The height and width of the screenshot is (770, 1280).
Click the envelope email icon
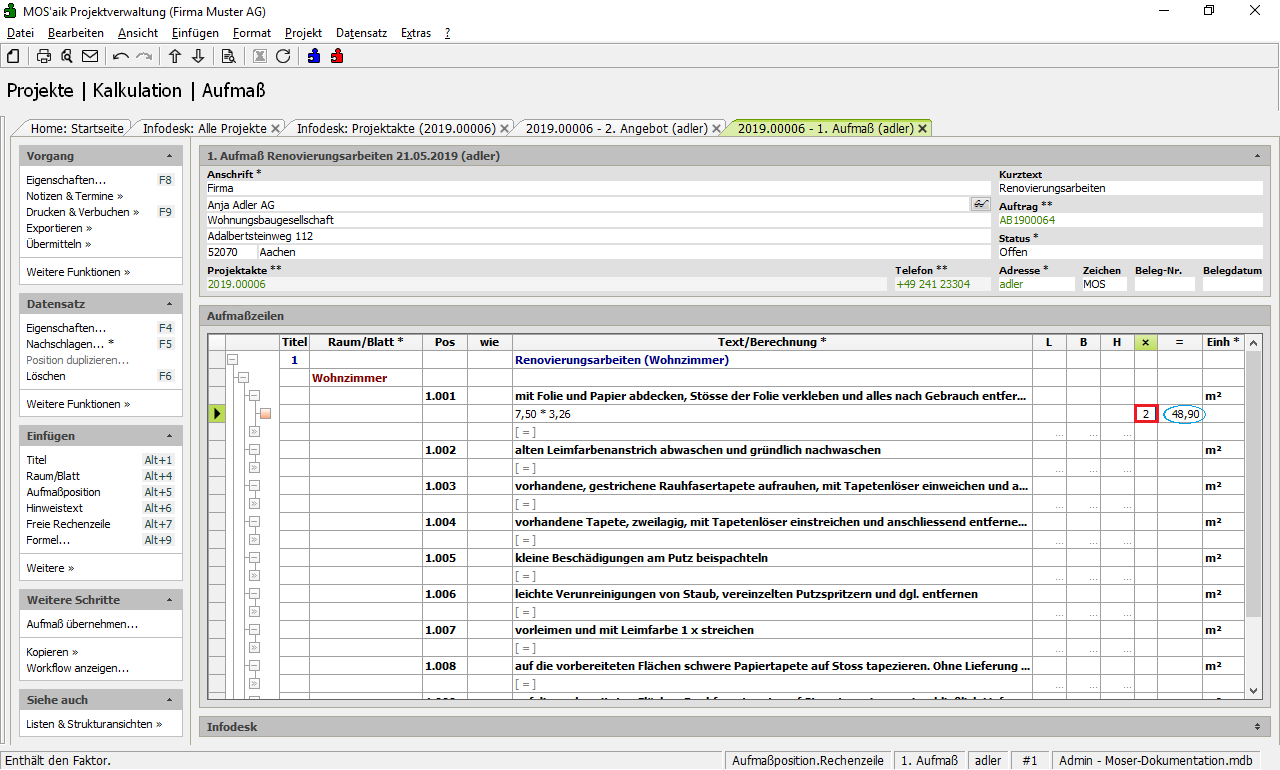(x=90, y=56)
